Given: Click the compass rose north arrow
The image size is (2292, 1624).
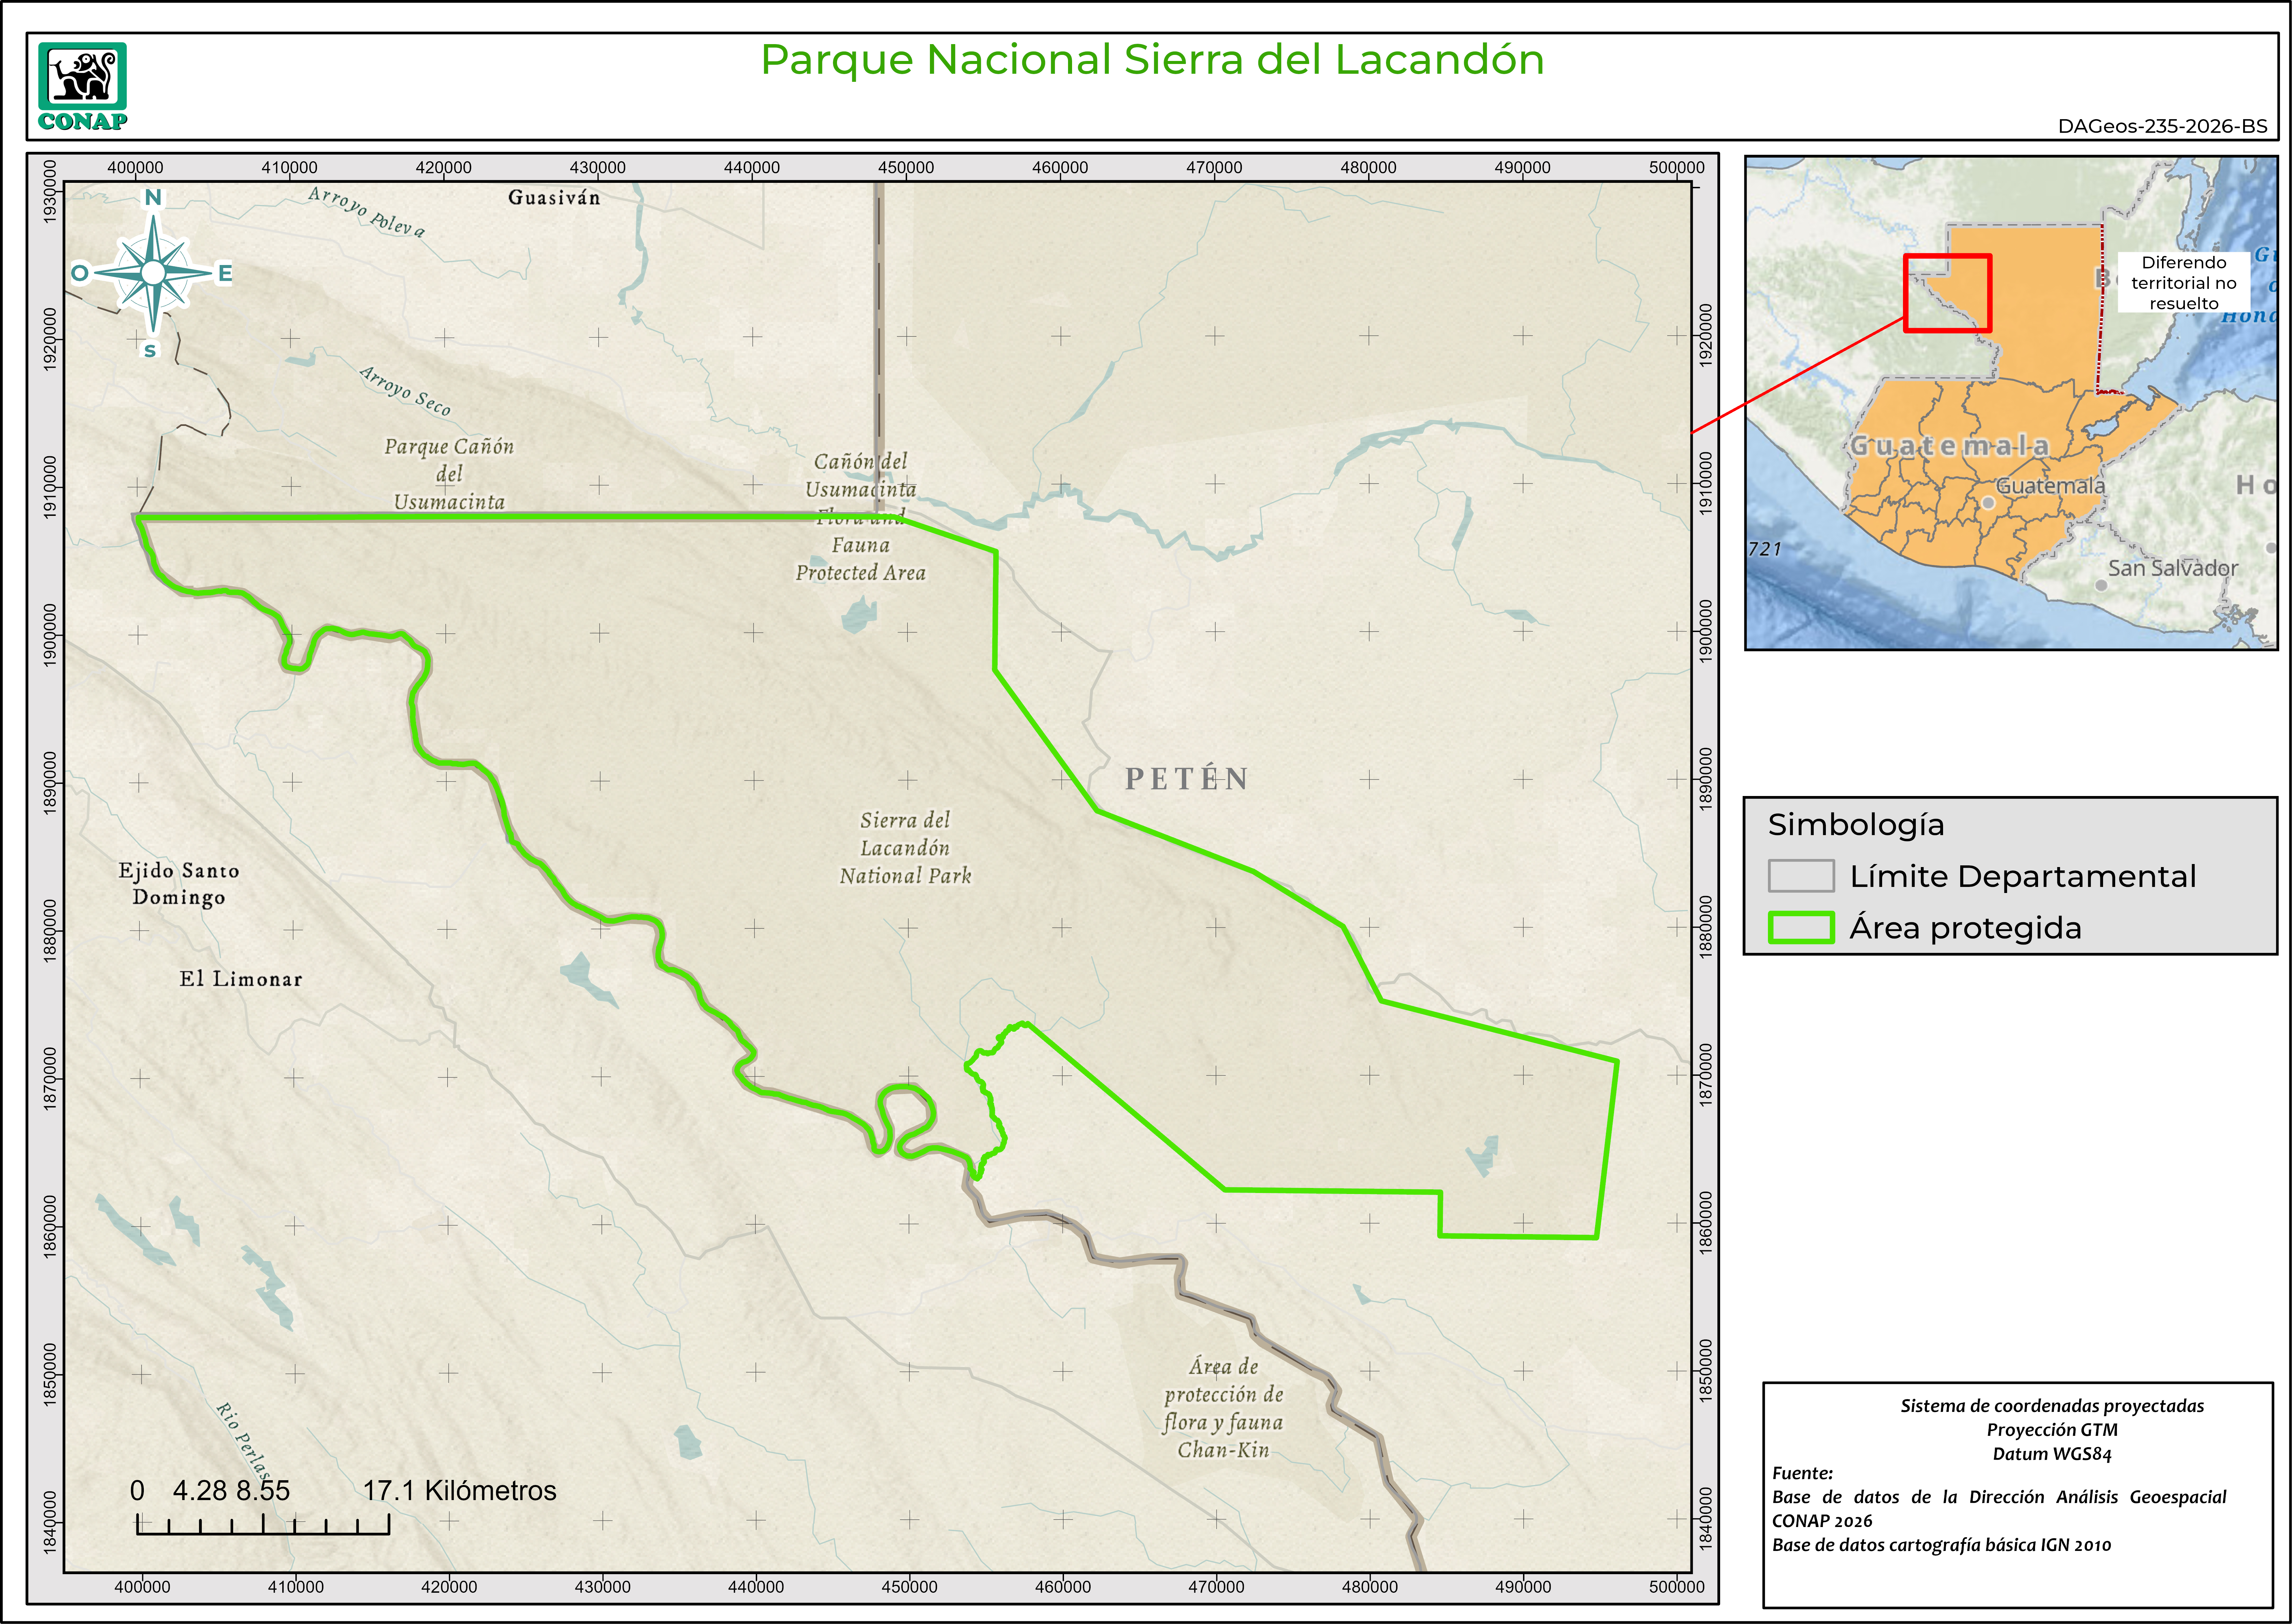Looking at the screenshot, I should click(153, 272).
